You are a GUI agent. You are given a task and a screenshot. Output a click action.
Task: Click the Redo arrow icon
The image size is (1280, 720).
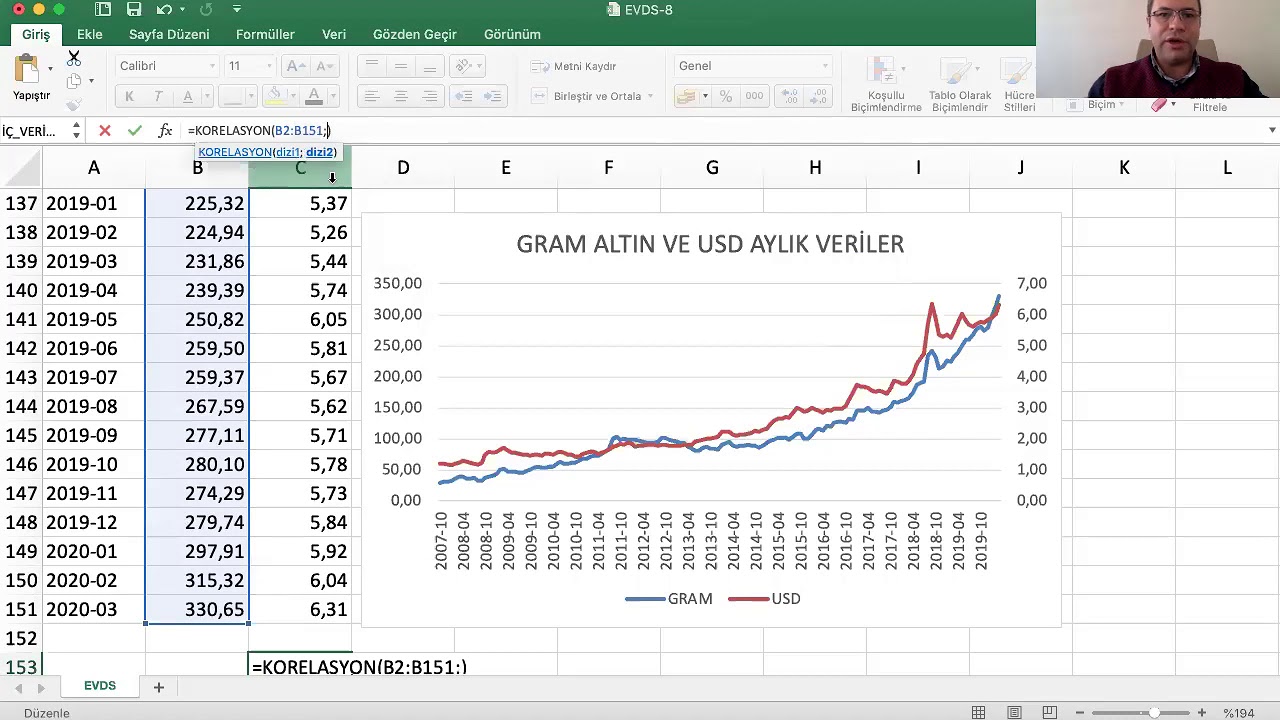coord(206,10)
